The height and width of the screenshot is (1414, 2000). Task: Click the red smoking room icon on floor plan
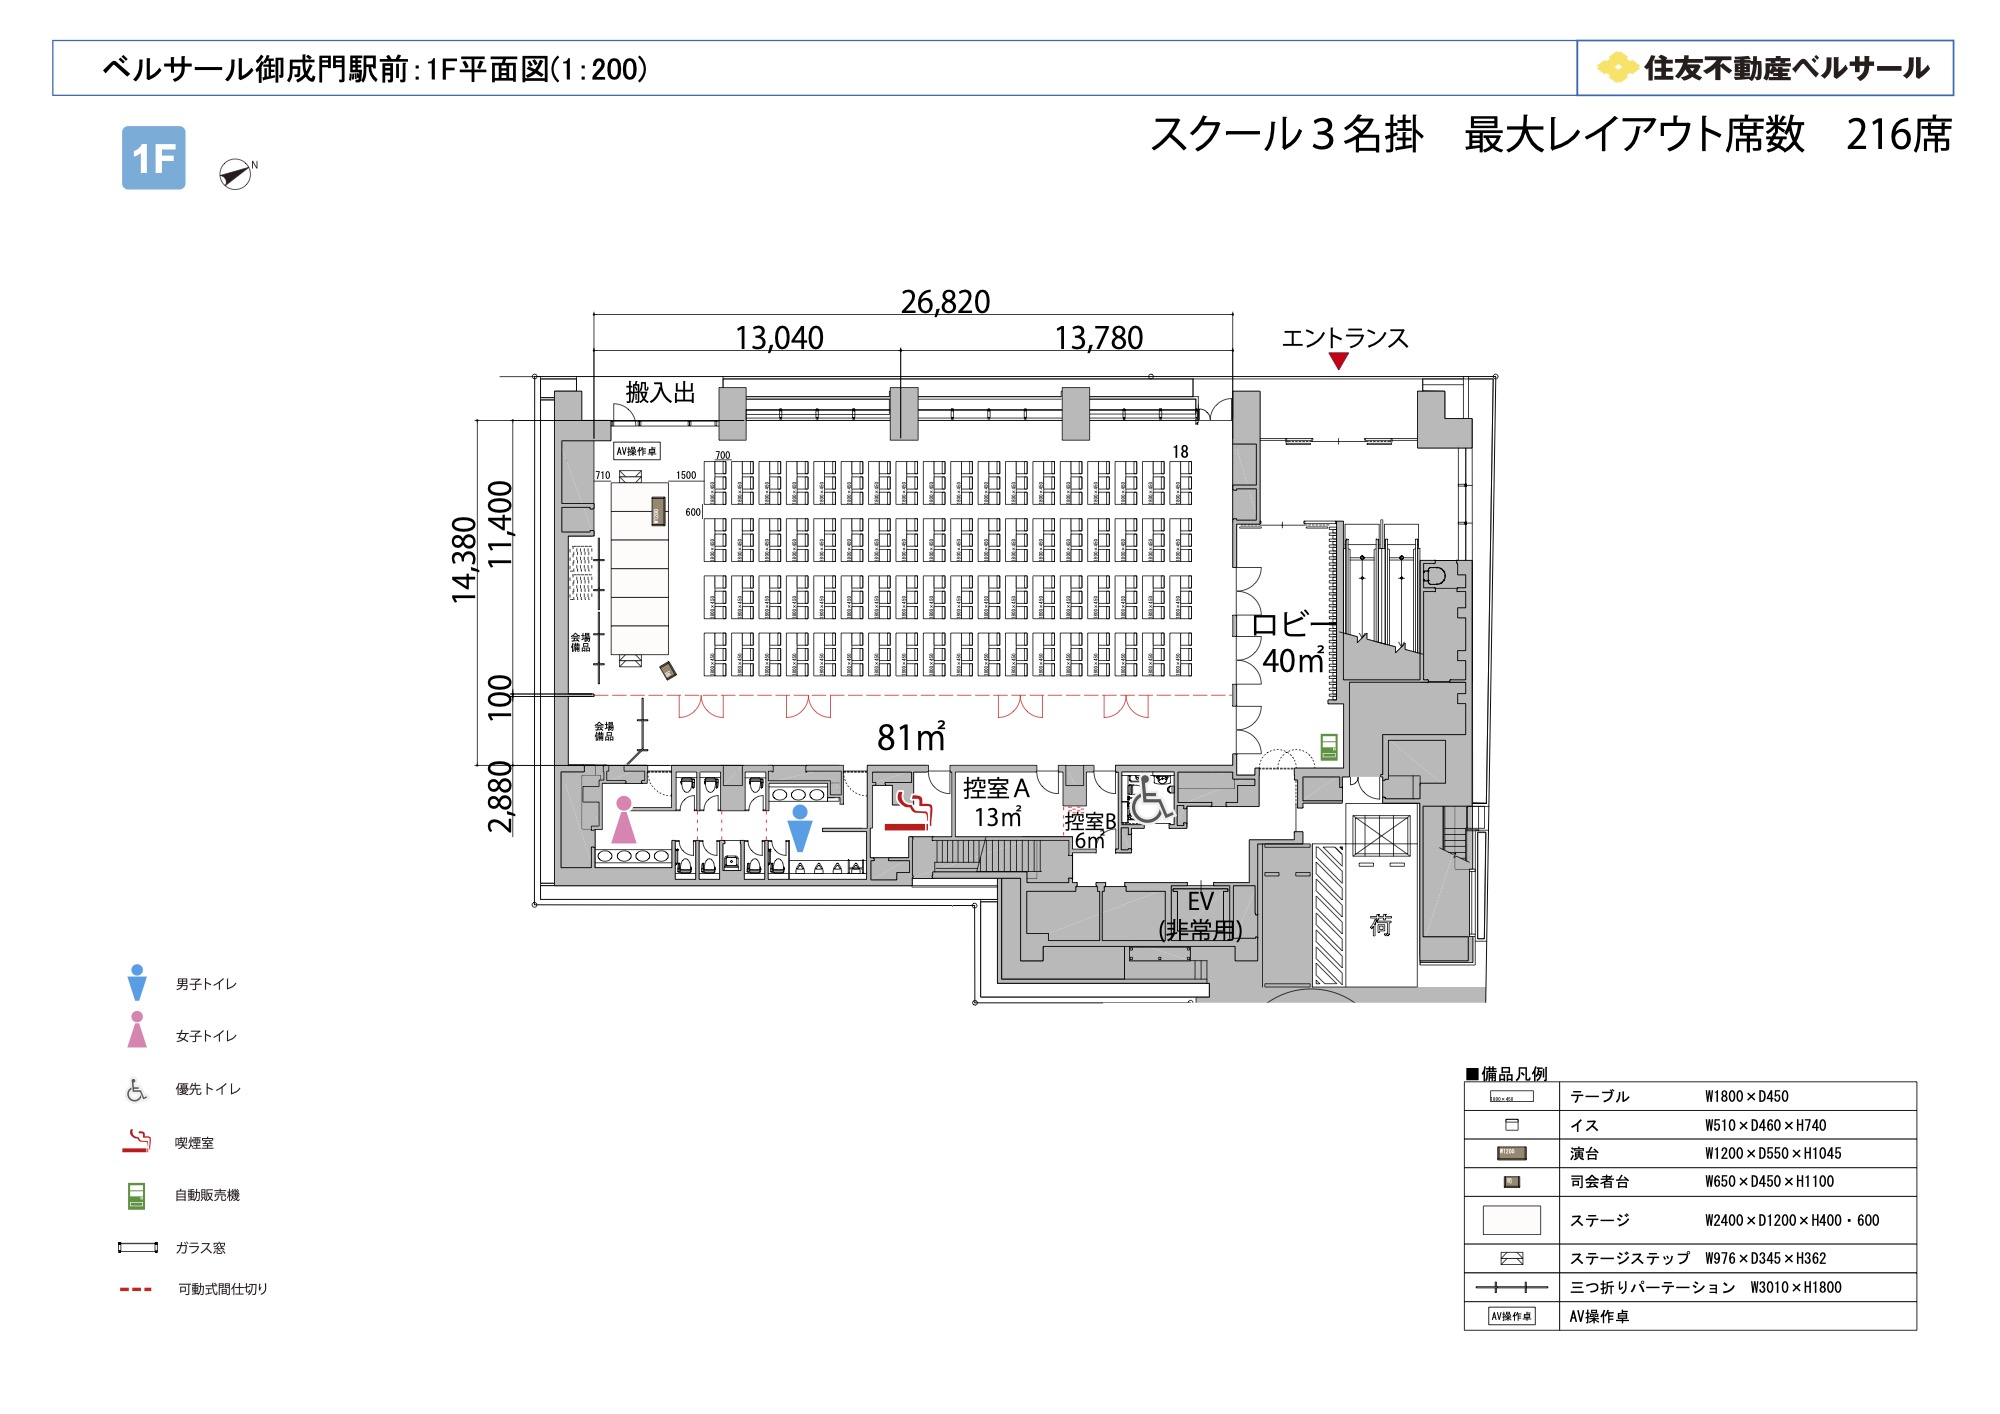pos(908,811)
